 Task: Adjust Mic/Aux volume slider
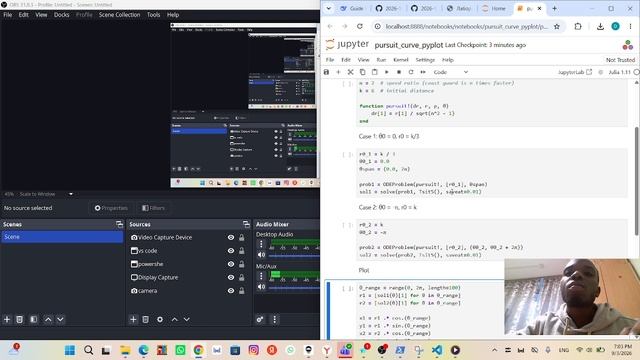(x=294, y=287)
